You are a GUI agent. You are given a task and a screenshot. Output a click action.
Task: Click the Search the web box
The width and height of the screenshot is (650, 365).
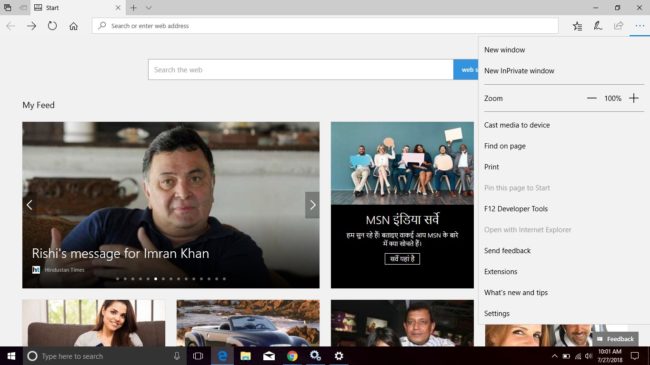(x=301, y=70)
